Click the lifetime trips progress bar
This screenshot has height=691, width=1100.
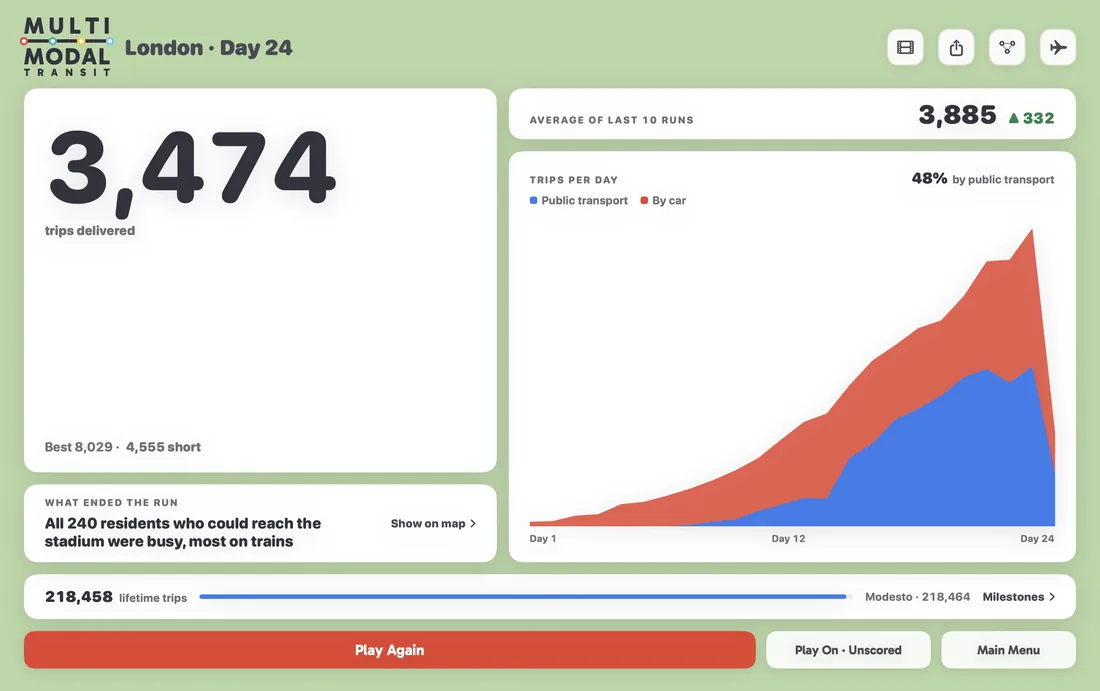coord(525,597)
